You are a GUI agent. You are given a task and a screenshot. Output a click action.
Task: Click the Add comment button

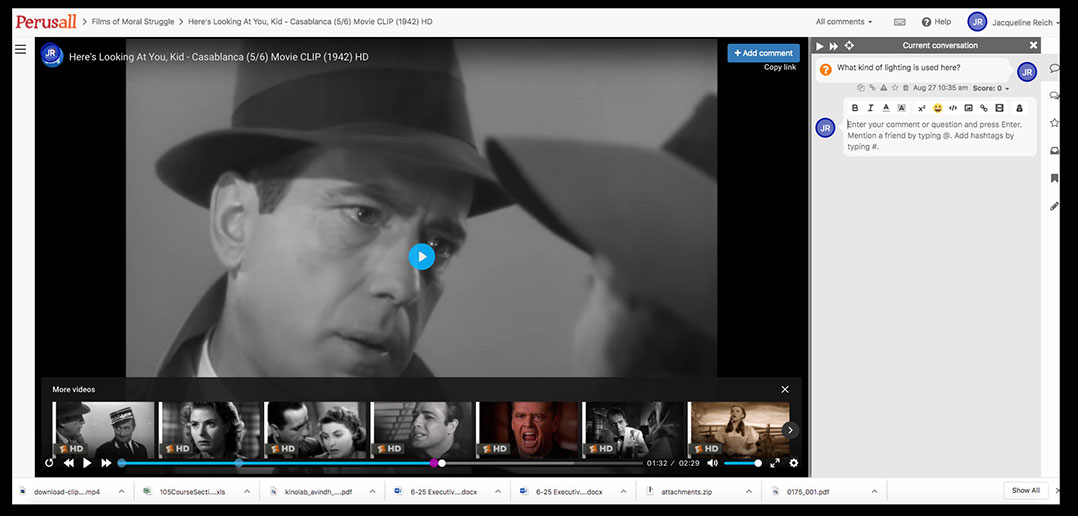pyautogui.click(x=763, y=53)
